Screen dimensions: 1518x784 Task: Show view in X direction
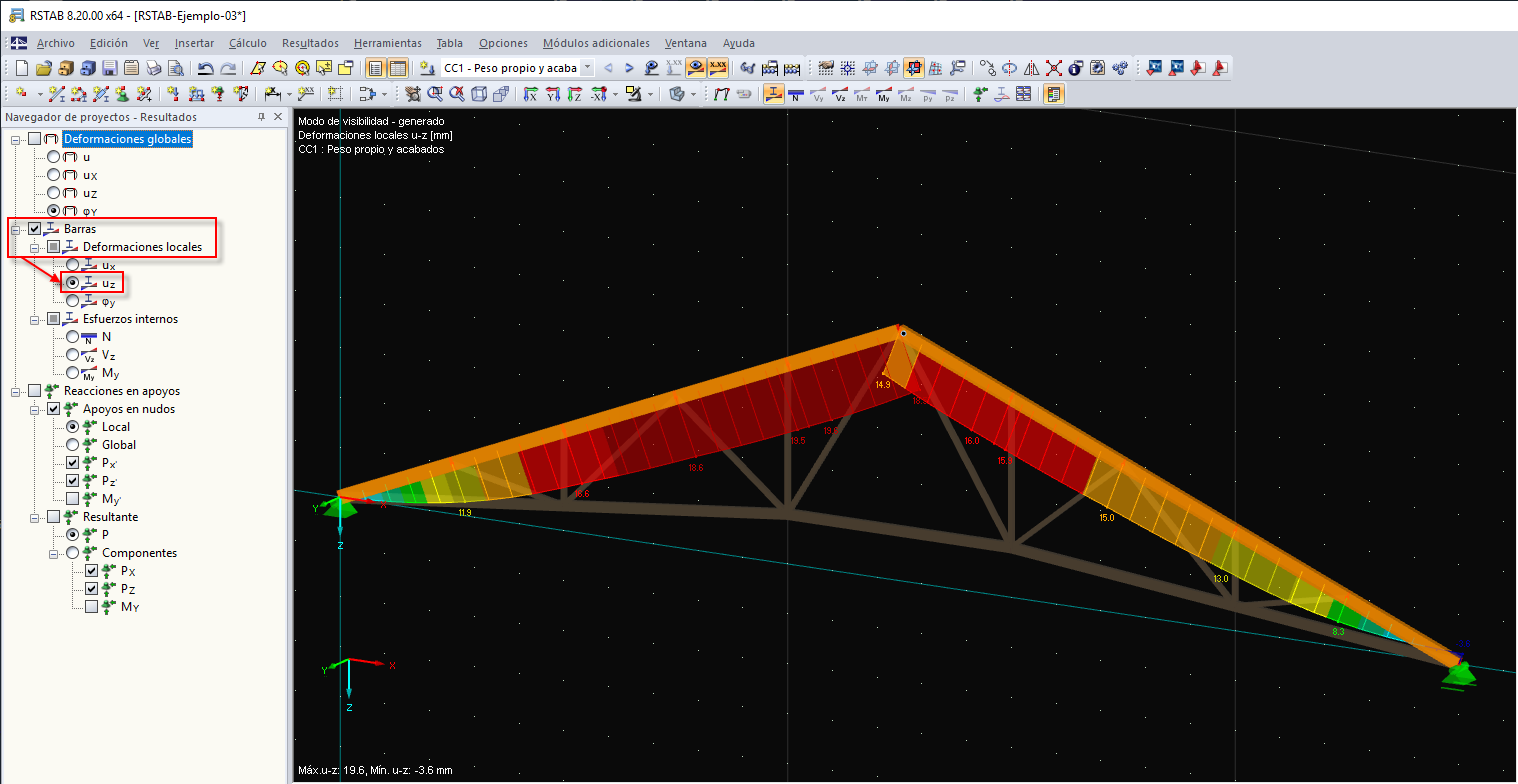pyautogui.click(x=530, y=94)
